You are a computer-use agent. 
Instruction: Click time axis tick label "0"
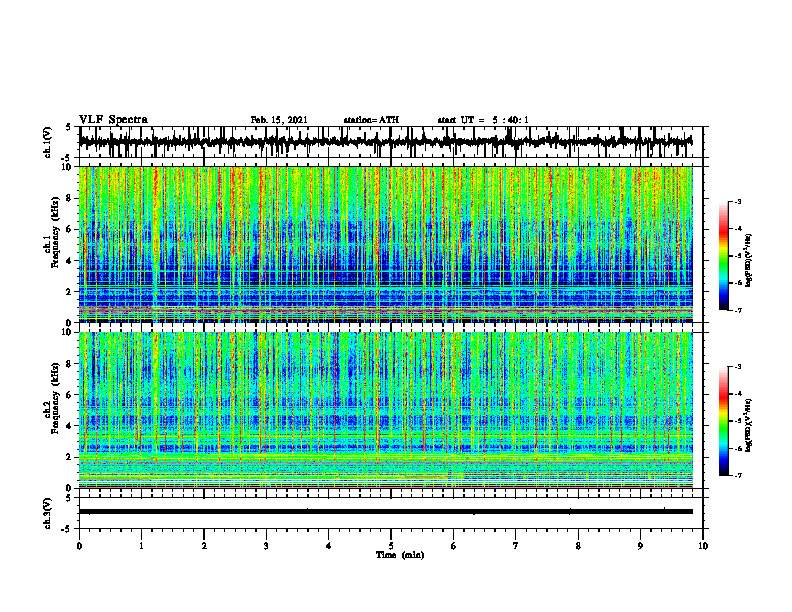79,546
